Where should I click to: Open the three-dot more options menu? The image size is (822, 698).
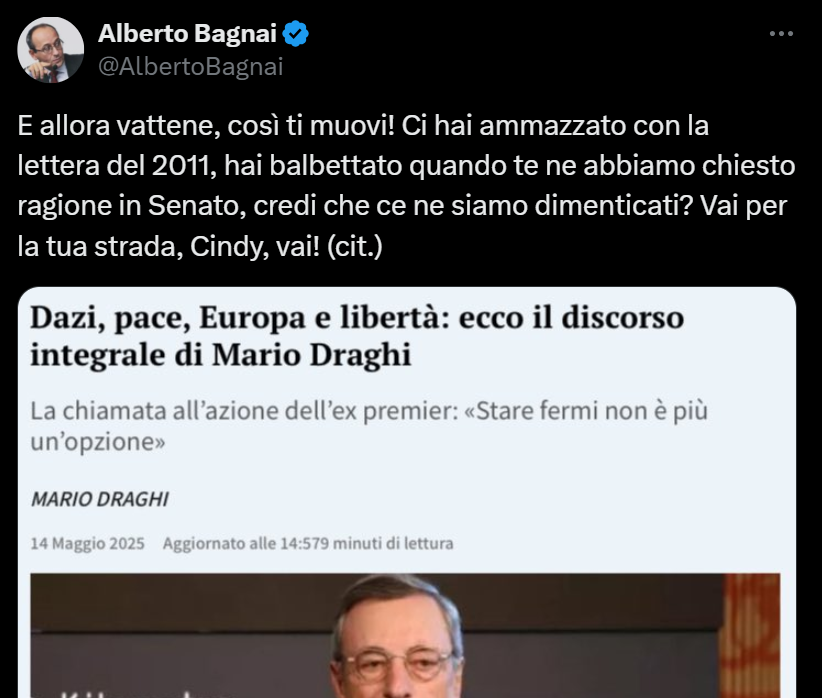pyautogui.click(x=781, y=34)
